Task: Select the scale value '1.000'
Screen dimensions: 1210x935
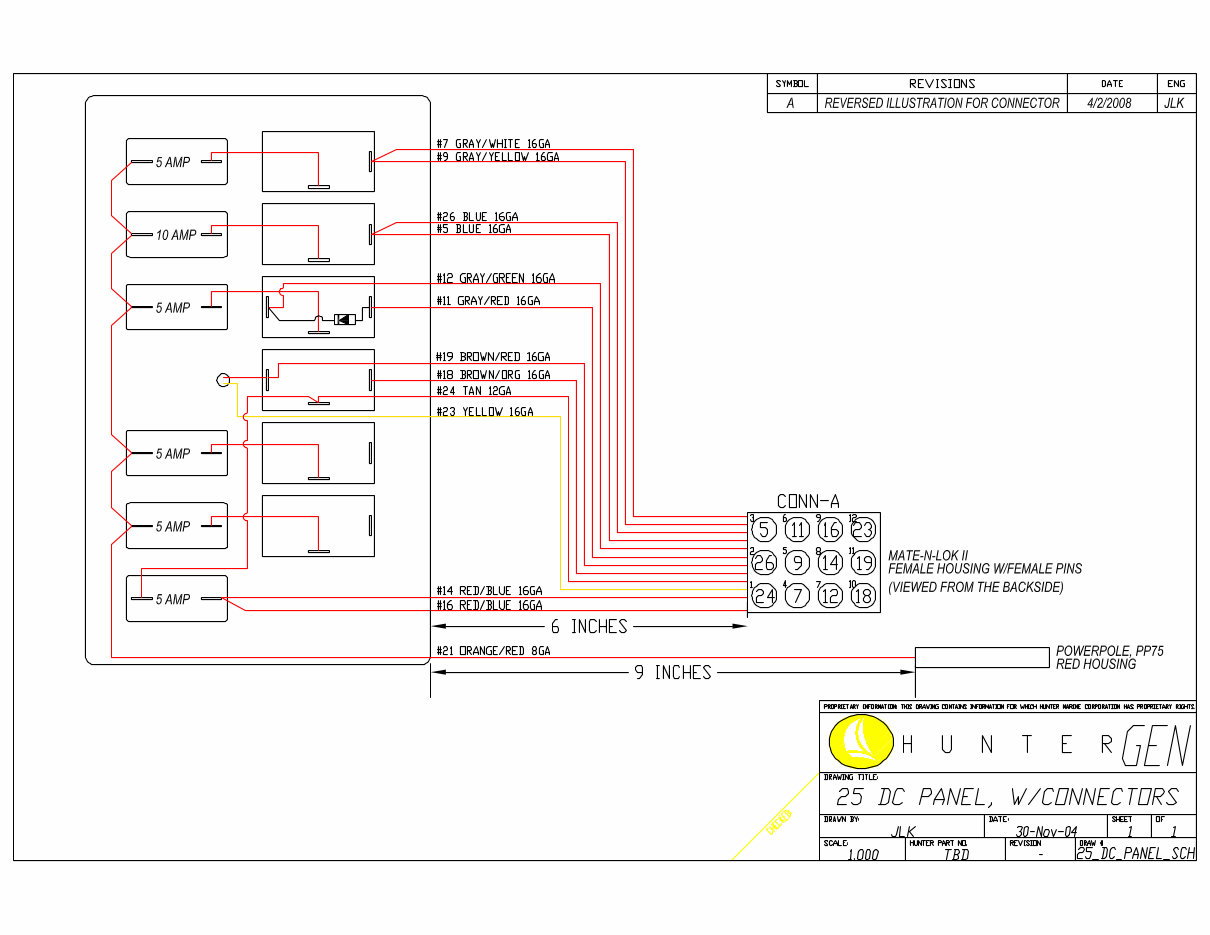Action: click(863, 855)
